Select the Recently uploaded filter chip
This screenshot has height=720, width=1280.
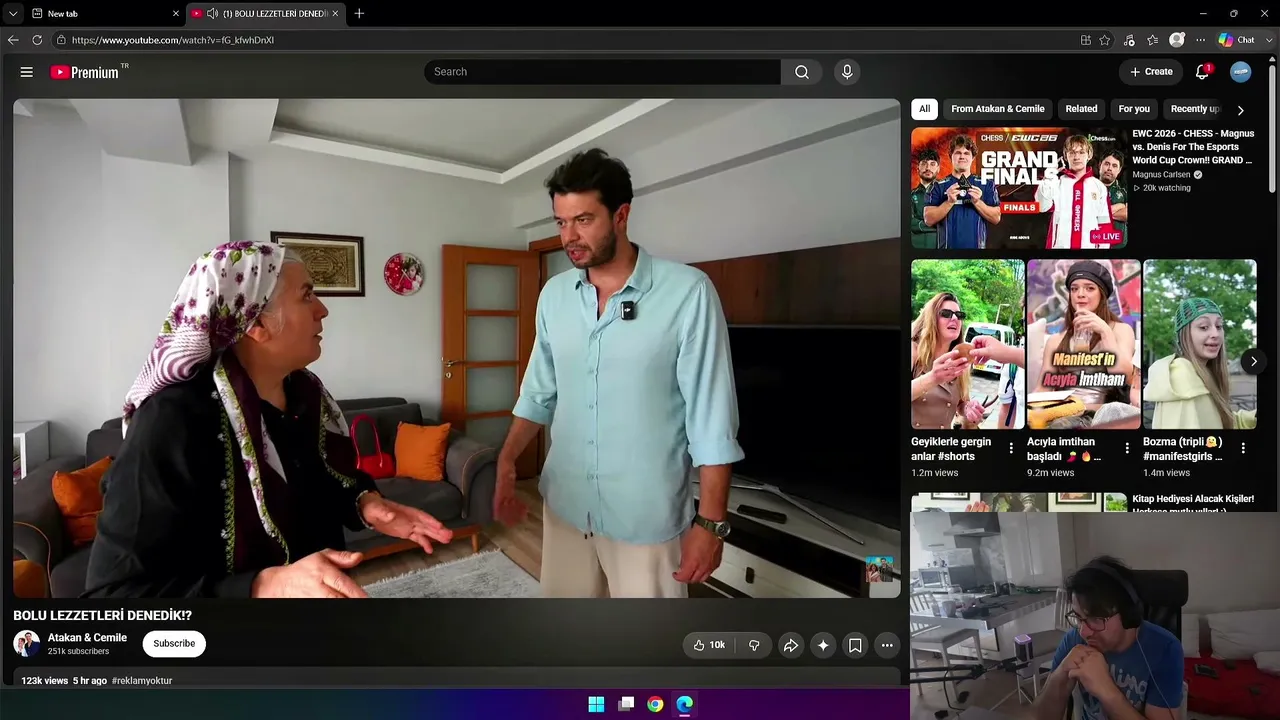(x=1195, y=109)
